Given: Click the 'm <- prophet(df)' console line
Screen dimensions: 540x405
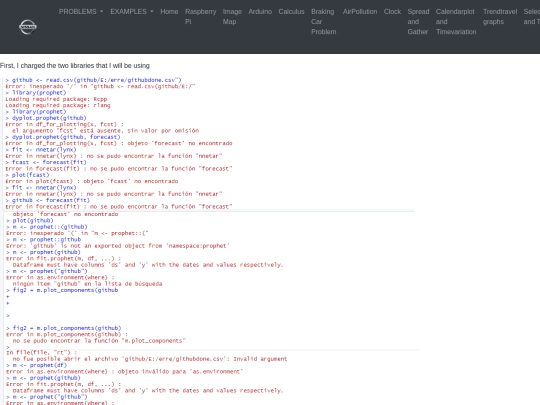Looking at the screenshot, I should [37, 365].
